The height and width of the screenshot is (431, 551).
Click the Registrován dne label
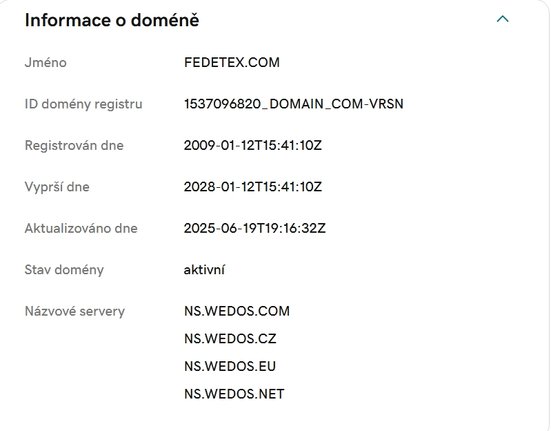tap(74, 145)
